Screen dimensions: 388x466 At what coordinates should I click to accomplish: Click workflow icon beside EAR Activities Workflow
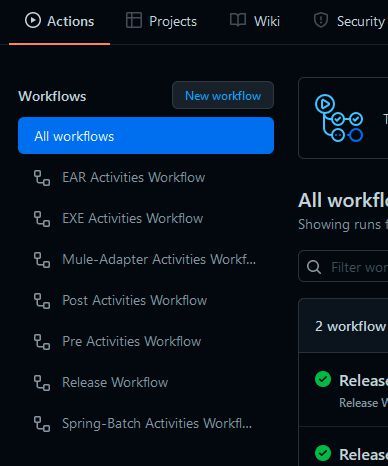(42, 178)
